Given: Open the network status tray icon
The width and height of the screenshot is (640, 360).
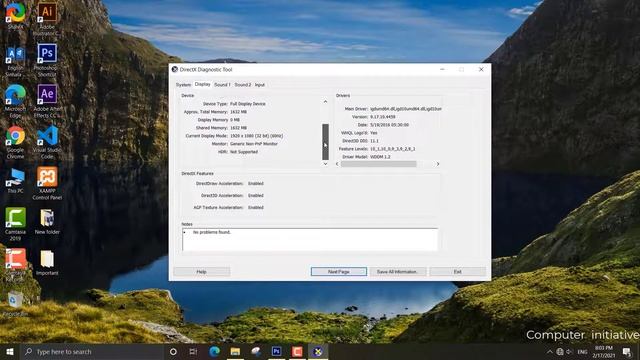Looking at the screenshot, I should [x=560, y=351].
